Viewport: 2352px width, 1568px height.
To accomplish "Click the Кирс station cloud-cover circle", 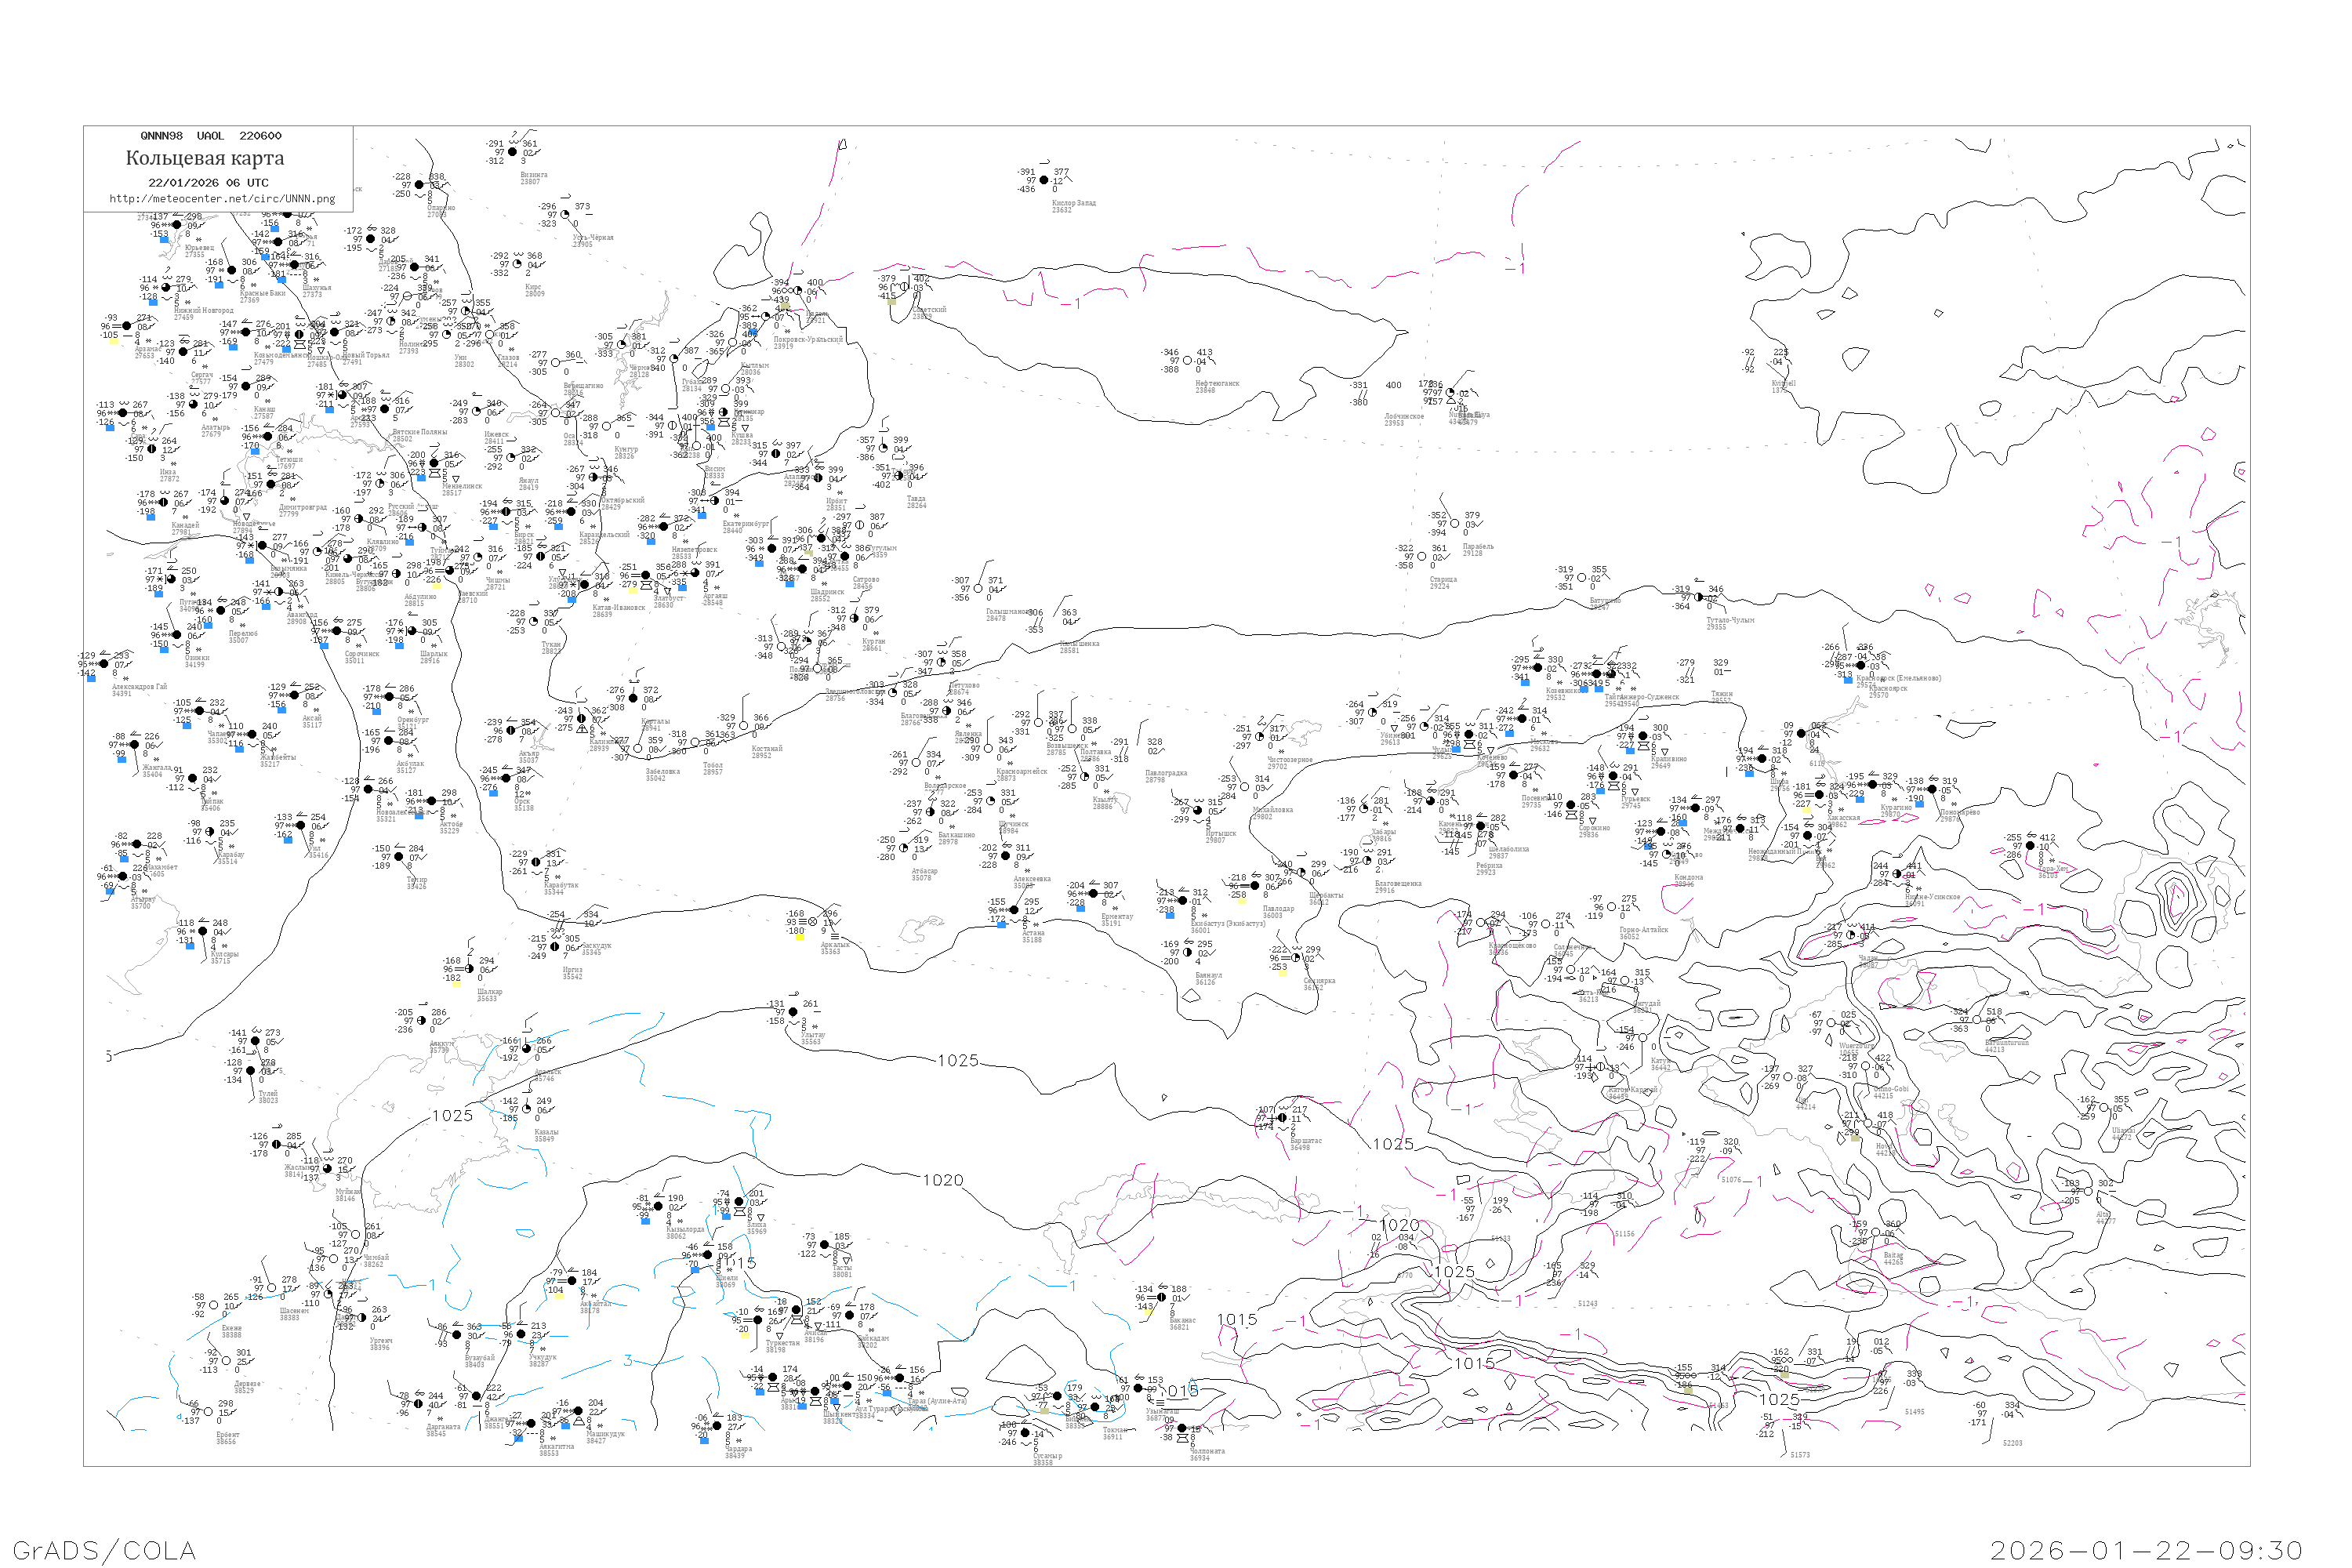I will pyautogui.click(x=518, y=265).
